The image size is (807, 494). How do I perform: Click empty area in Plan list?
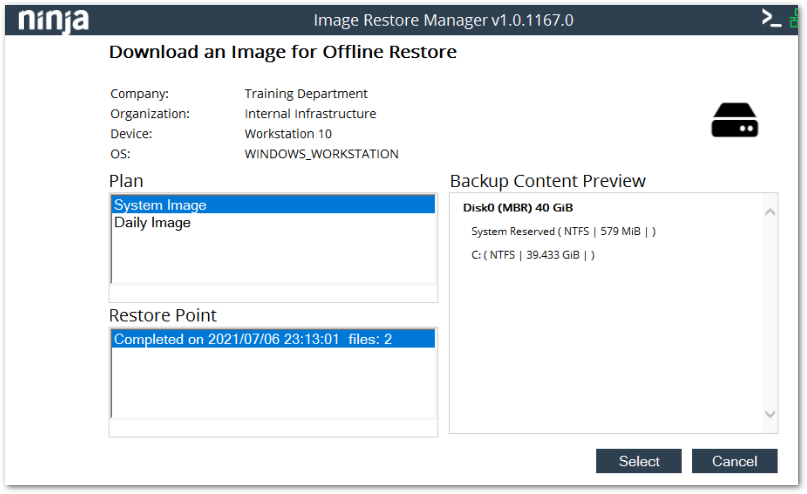272,258
